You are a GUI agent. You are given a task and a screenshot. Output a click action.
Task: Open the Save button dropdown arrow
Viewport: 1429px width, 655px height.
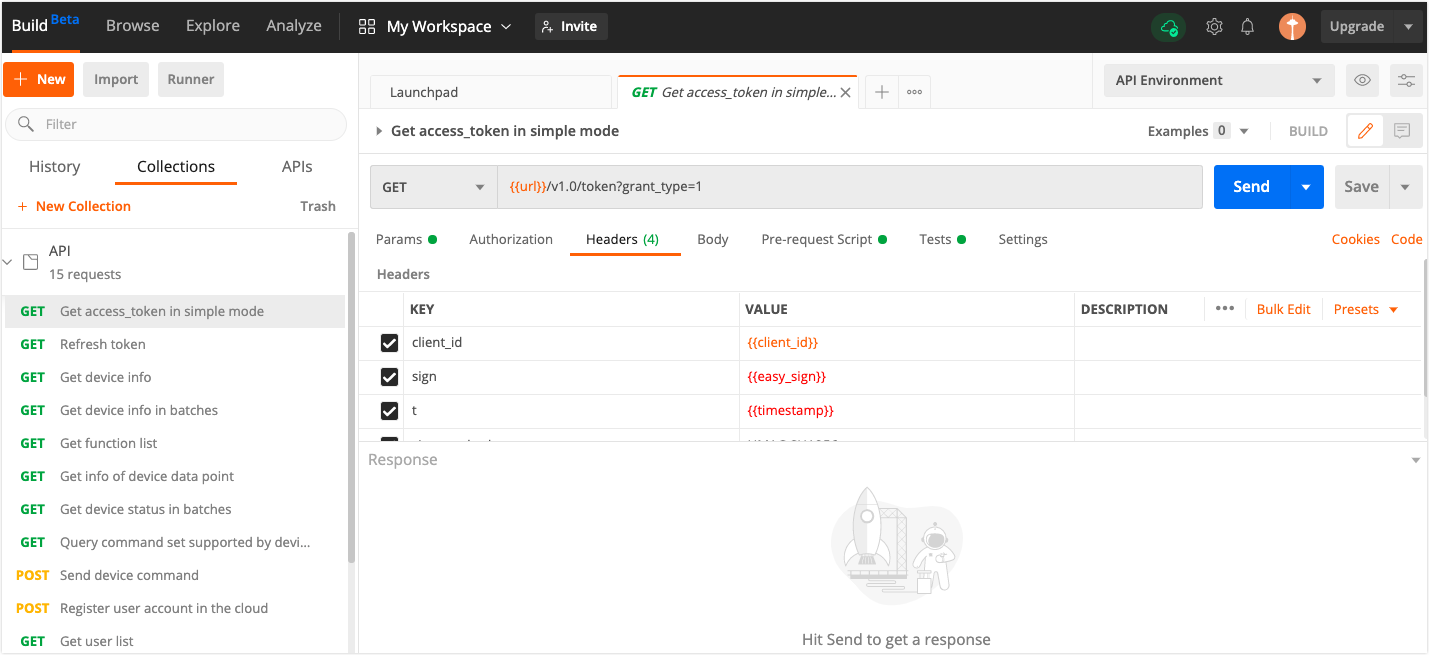click(x=1405, y=187)
